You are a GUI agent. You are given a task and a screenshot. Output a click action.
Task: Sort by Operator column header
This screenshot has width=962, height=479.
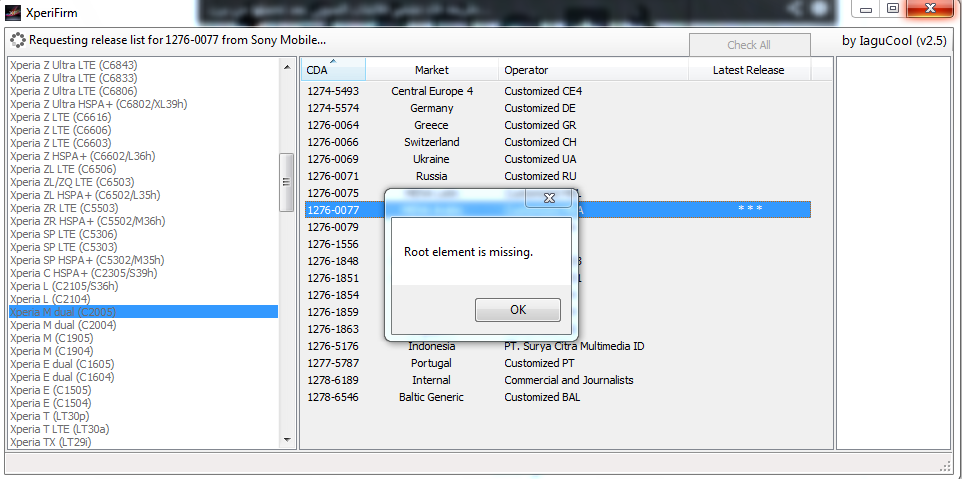click(593, 70)
